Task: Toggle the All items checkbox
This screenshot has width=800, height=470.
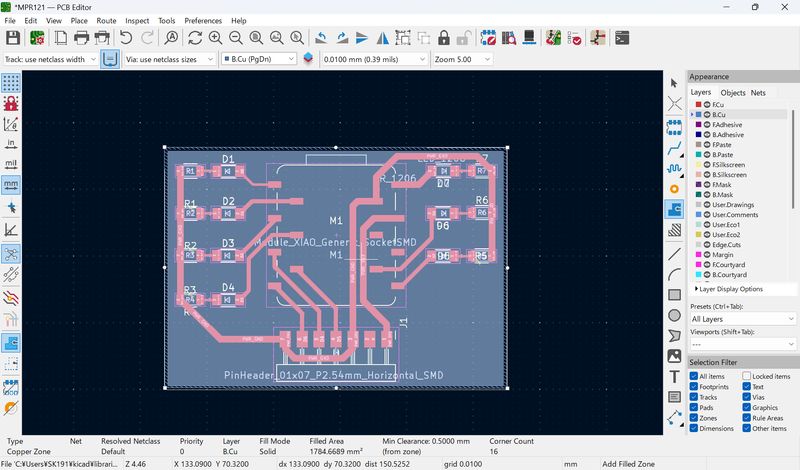Action: click(694, 376)
